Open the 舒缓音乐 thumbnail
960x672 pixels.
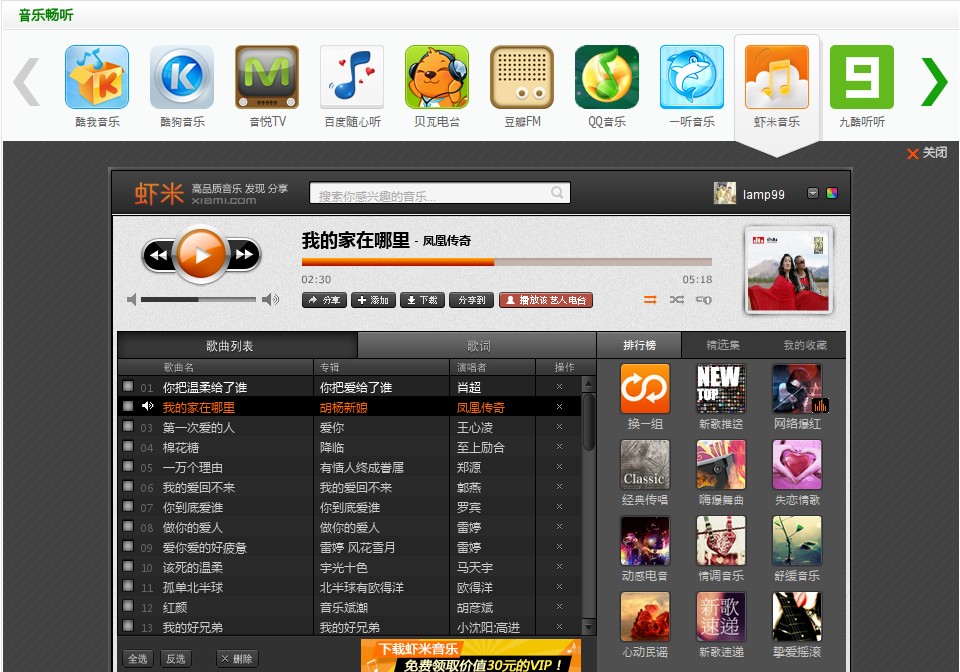[x=797, y=540]
